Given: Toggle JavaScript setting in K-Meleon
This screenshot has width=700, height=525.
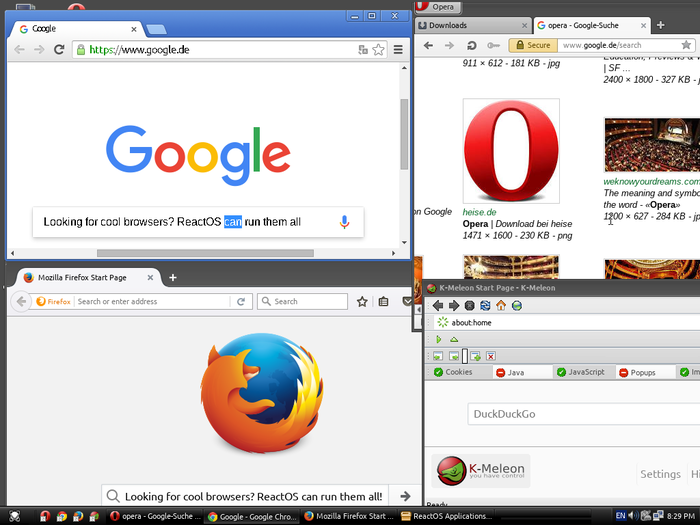Looking at the screenshot, I should coord(580,372).
